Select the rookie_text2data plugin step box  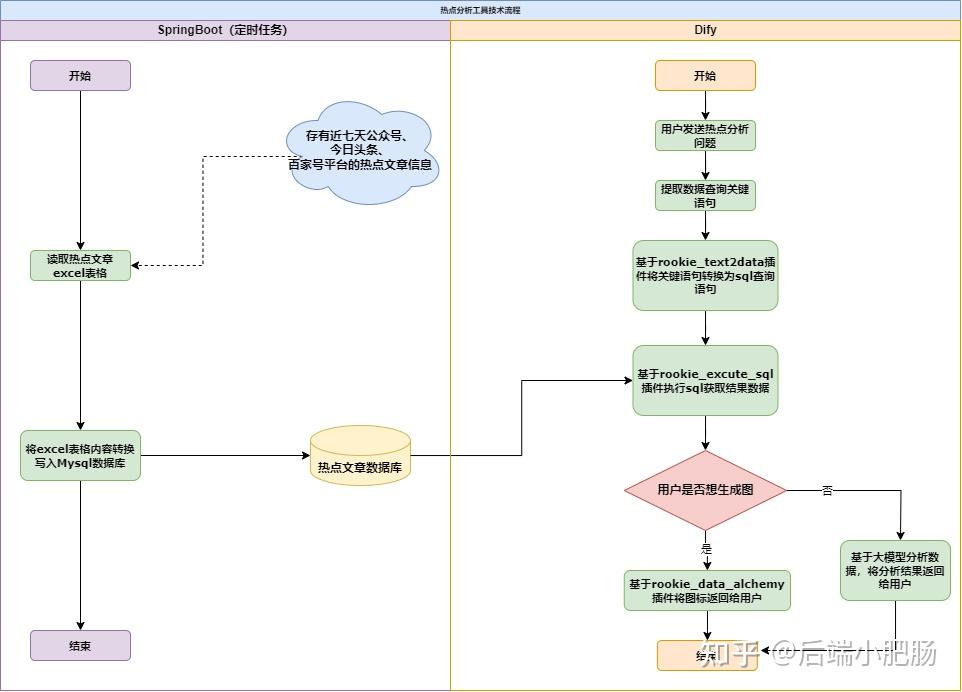click(x=705, y=275)
